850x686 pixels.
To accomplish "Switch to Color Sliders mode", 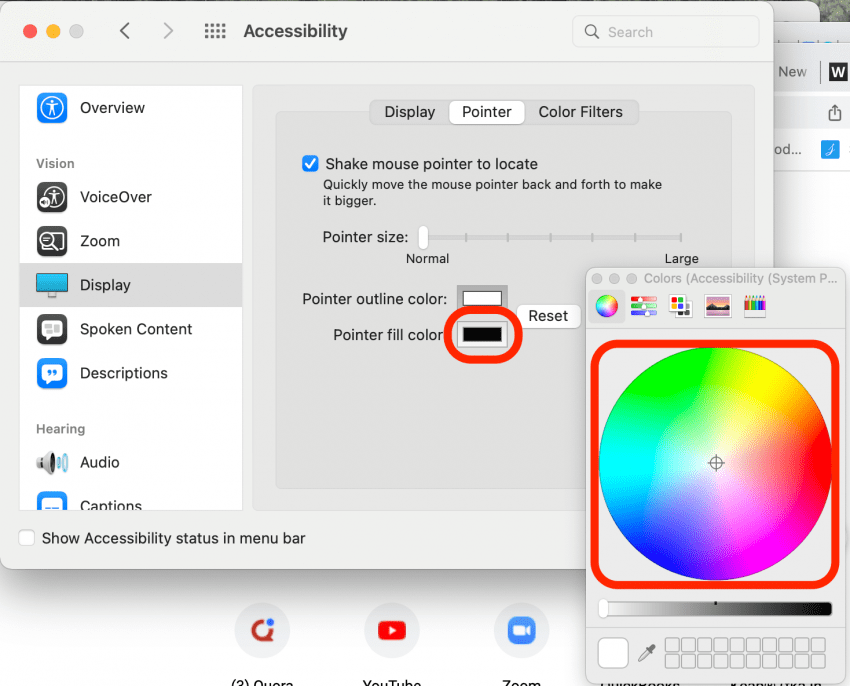I will pyautogui.click(x=643, y=306).
